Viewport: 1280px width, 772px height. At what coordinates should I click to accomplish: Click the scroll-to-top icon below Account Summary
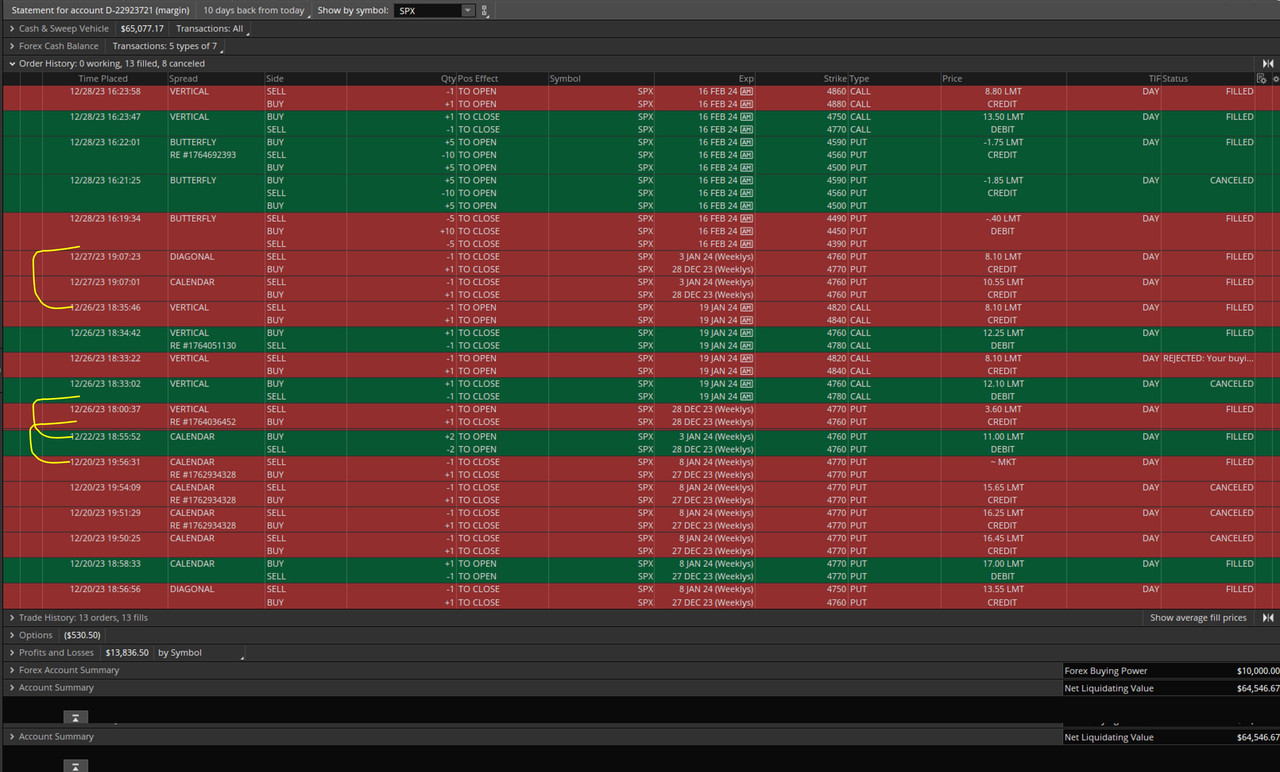pyautogui.click(x=75, y=718)
